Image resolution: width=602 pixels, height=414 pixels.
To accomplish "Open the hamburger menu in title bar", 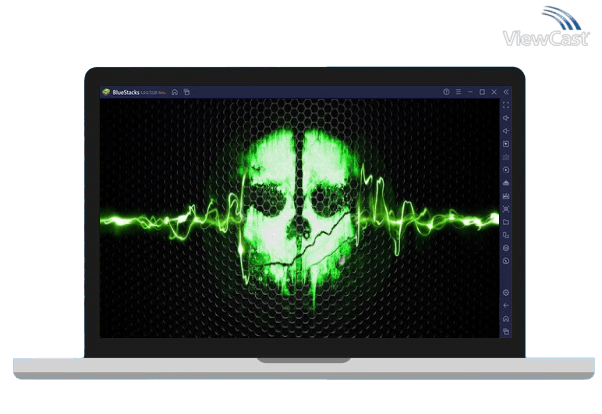I will tap(458, 92).
